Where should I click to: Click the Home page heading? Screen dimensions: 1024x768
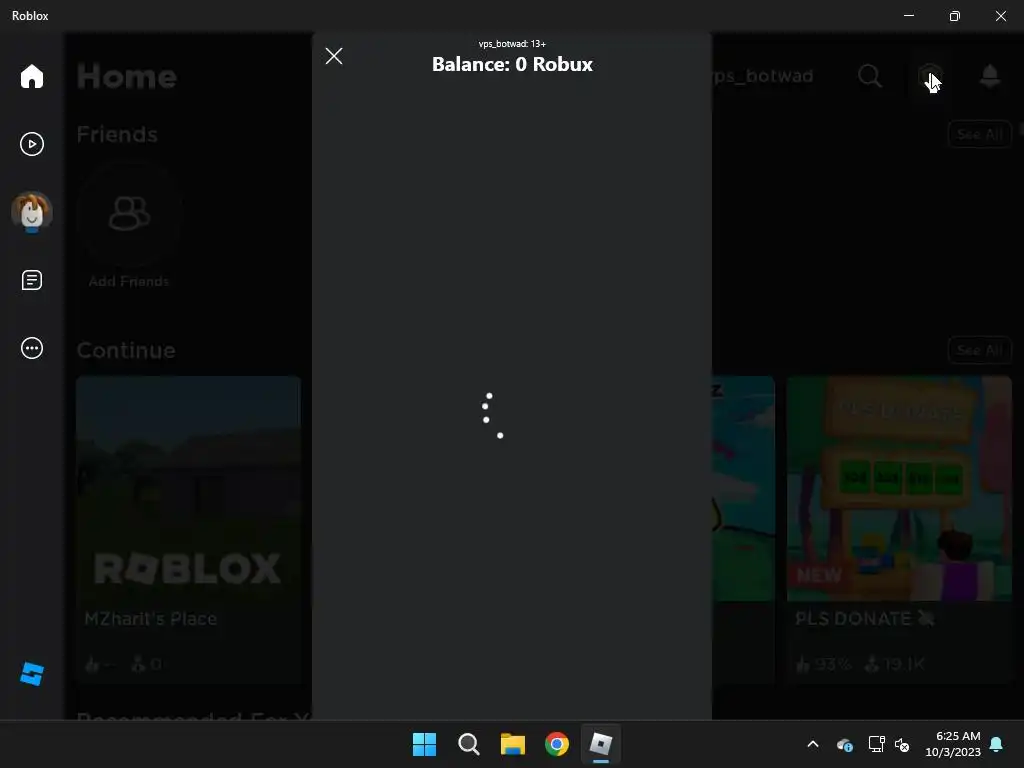coord(127,76)
